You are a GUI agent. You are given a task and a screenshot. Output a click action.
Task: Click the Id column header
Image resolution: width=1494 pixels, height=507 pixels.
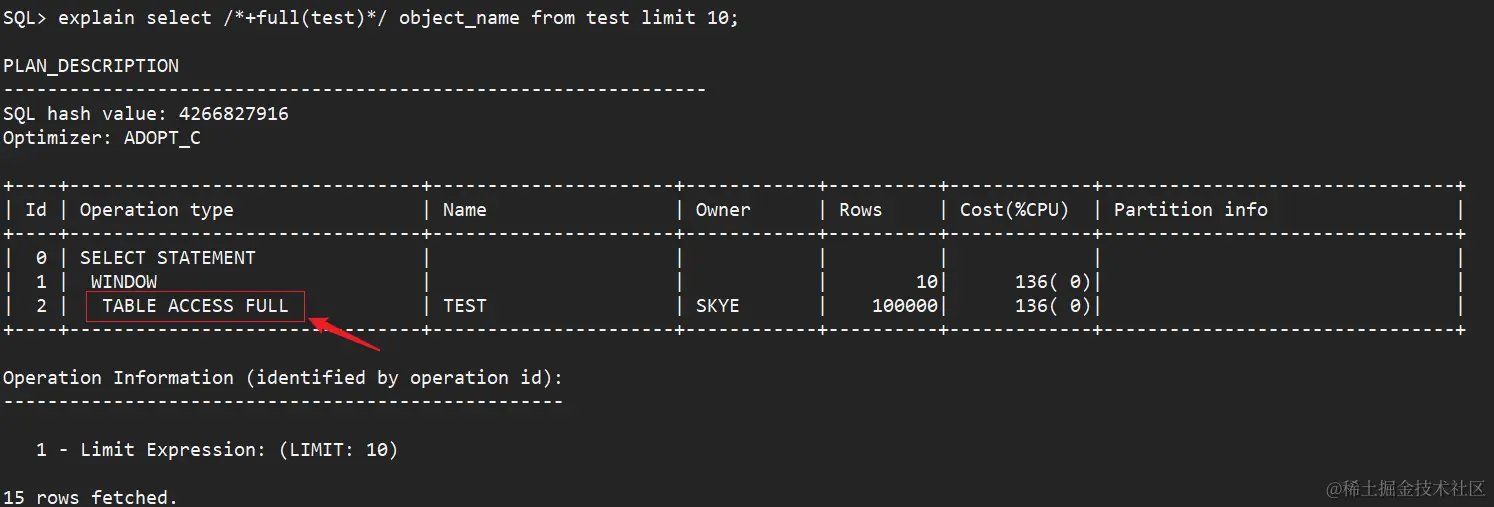pyautogui.click(x=36, y=210)
